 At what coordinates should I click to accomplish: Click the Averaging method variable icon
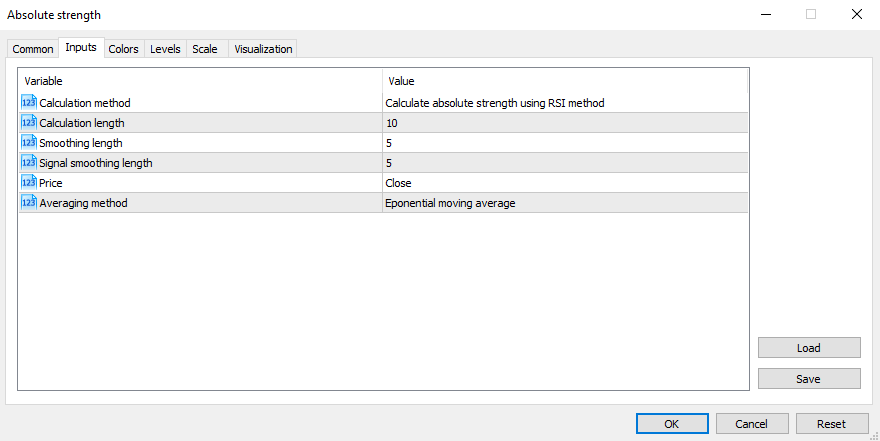tap(28, 202)
